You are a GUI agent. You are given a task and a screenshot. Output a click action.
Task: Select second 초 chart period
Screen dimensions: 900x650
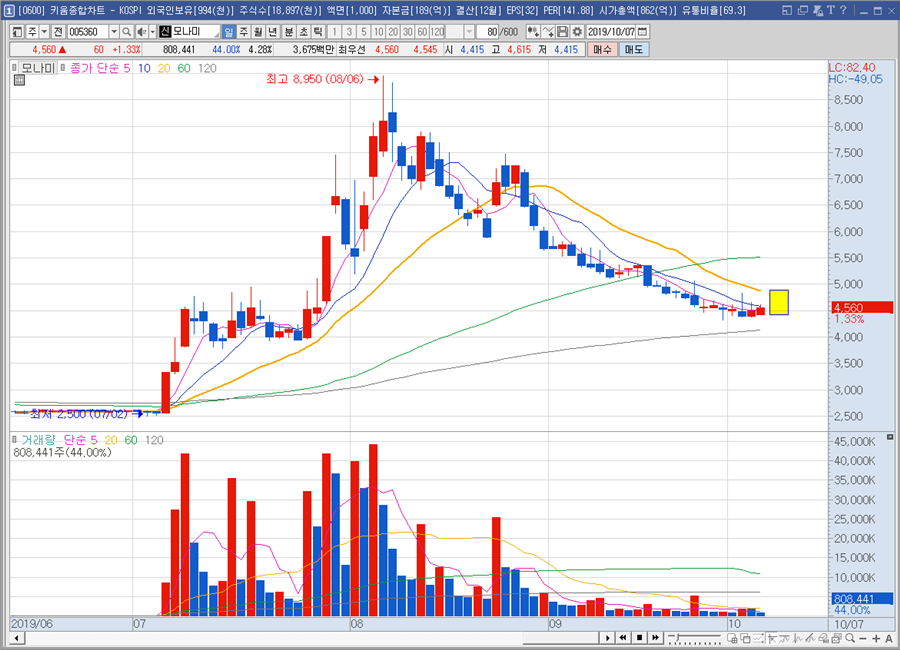(304, 32)
